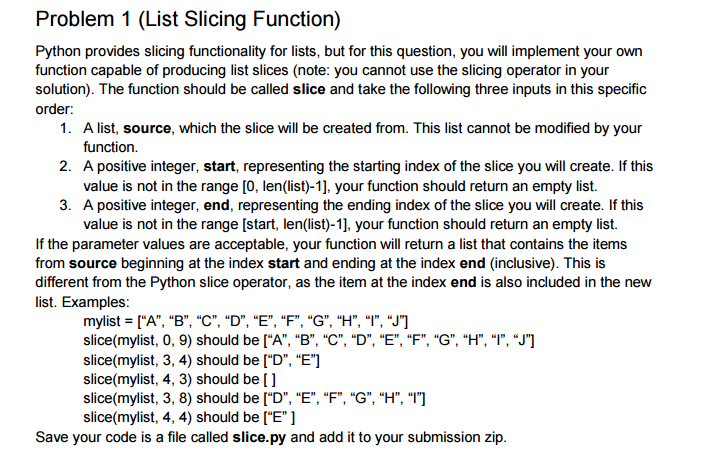Click the slice(mylist, 3, 8) example line
703x453 pixels.
[254, 398]
